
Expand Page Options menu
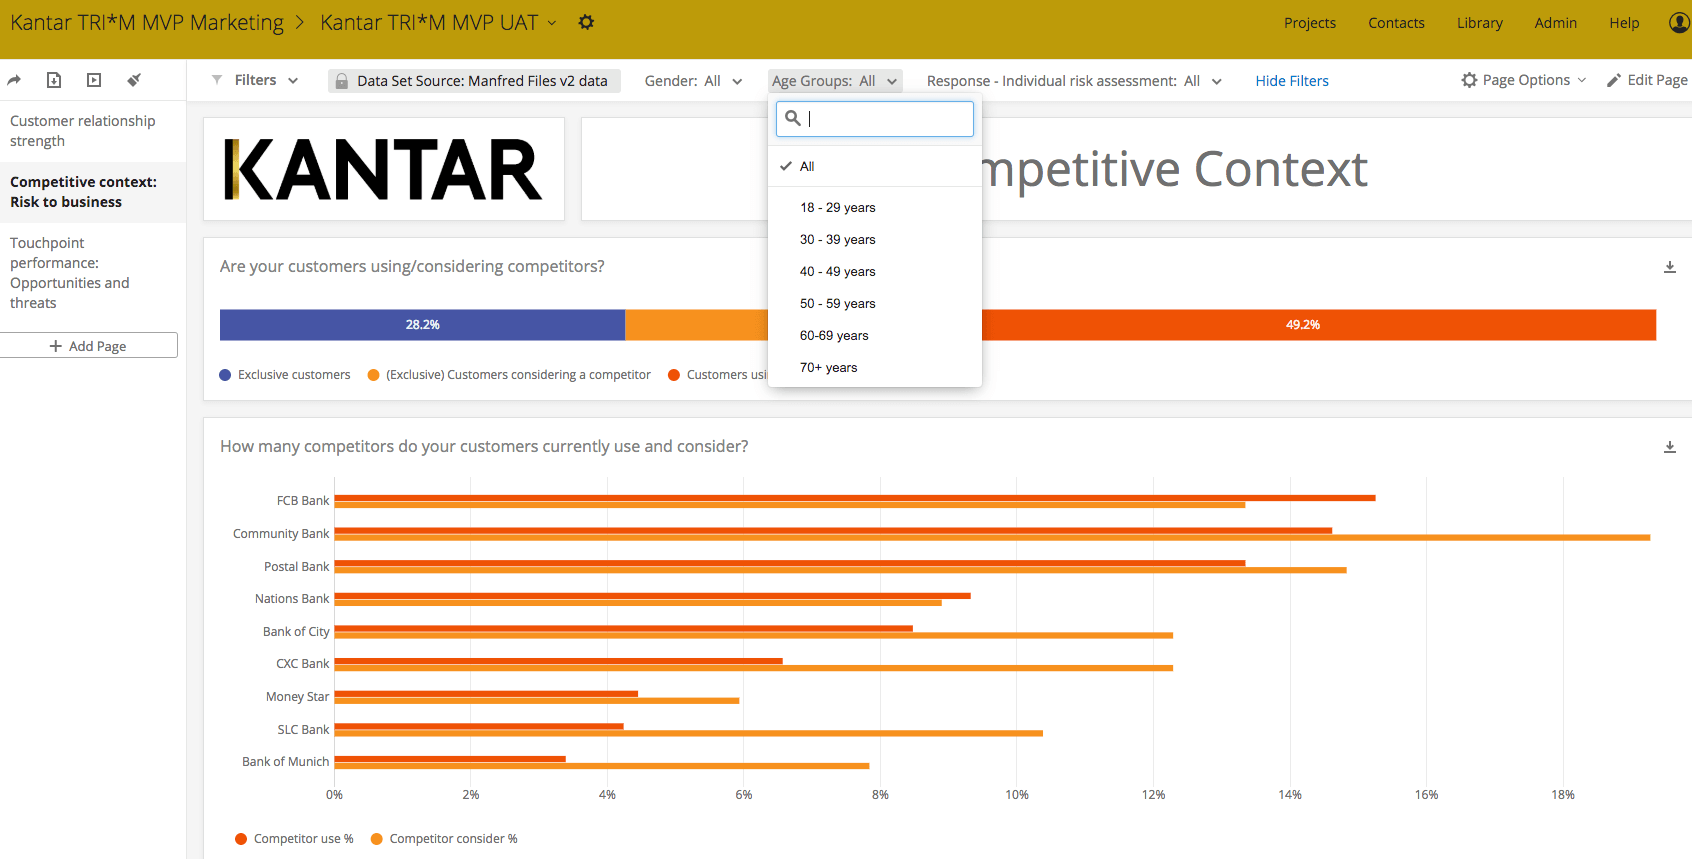(x=1524, y=80)
